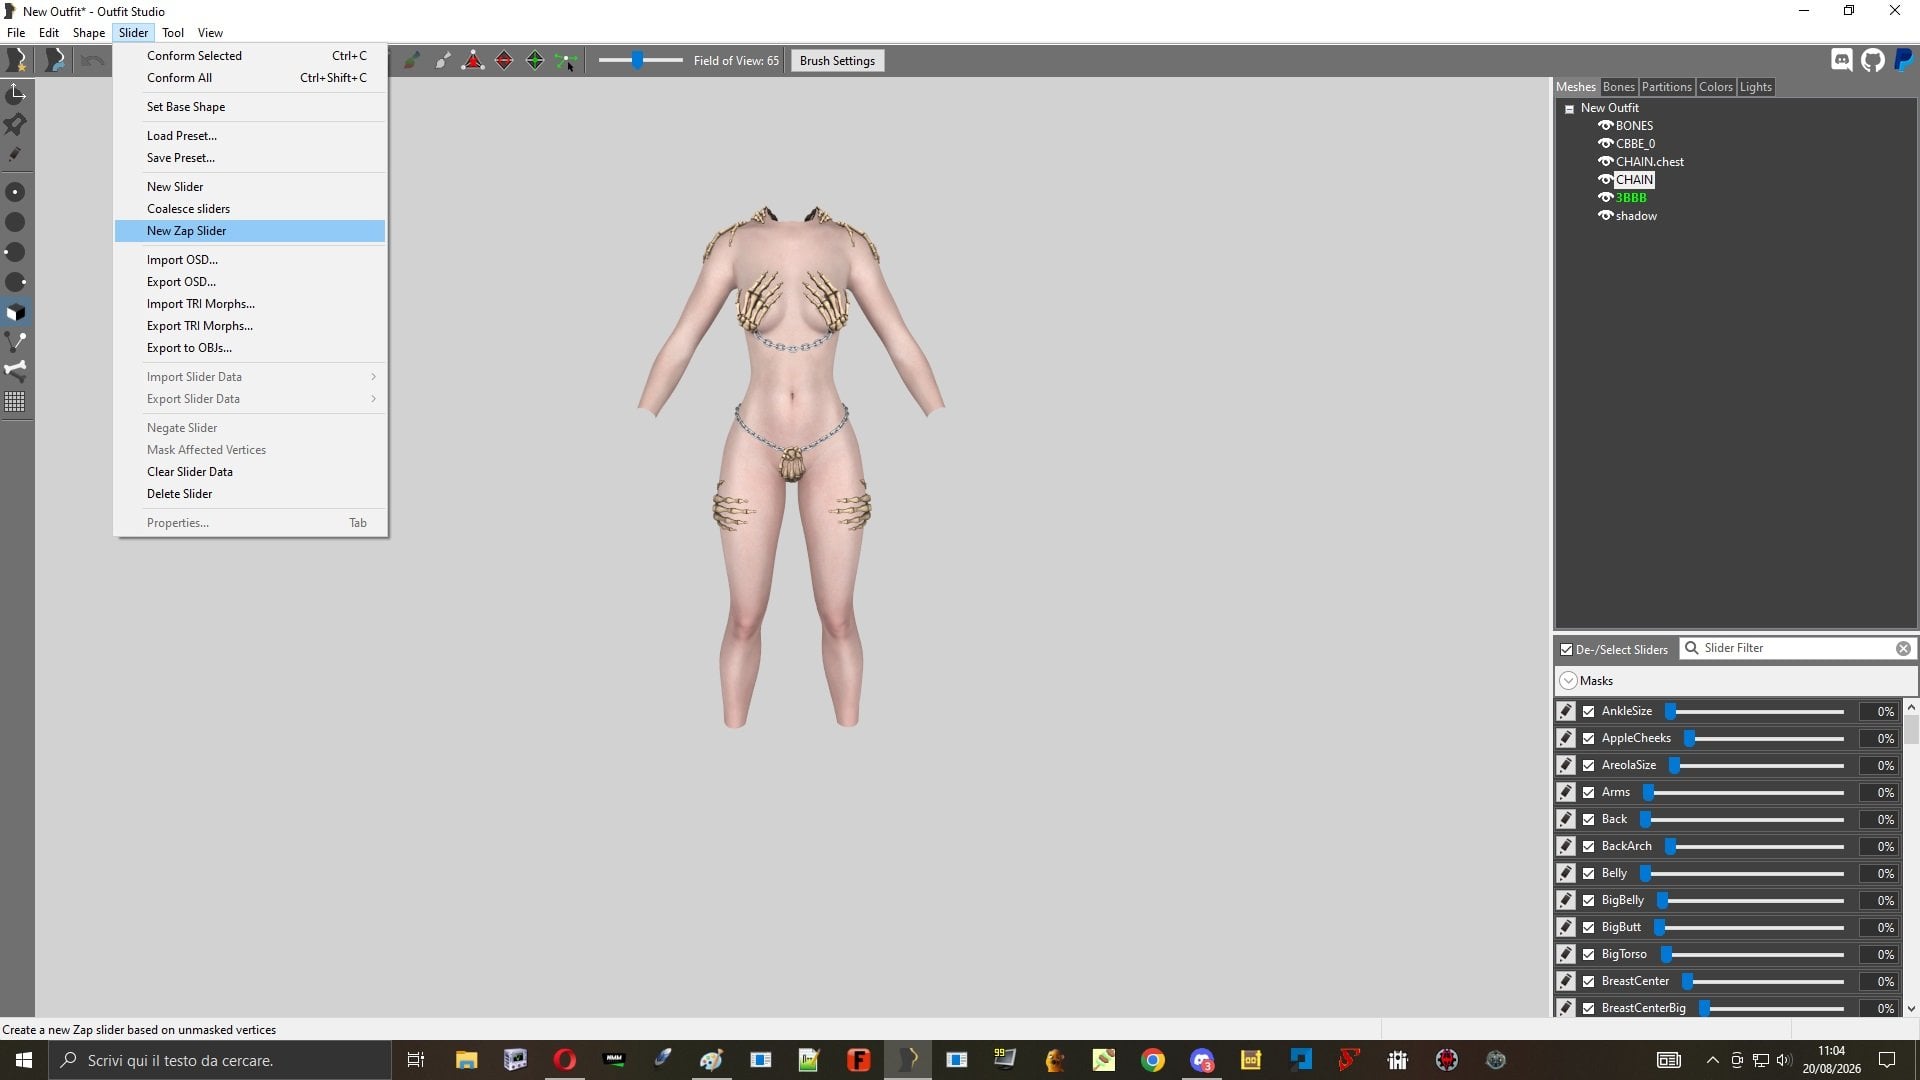Image resolution: width=1920 pixels, height=1080 pixels.
Task: Select the transform axes tool in the left toolbar
Action: (15, 94)
